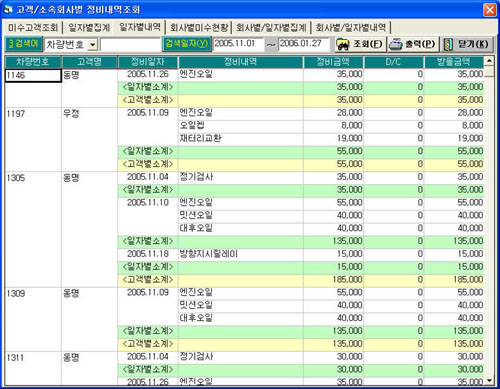Image resolution: width=500 pixels, height=389 pixels.
Task: Click the 28,000 받을금액 cell
Action: coord(454,113)
